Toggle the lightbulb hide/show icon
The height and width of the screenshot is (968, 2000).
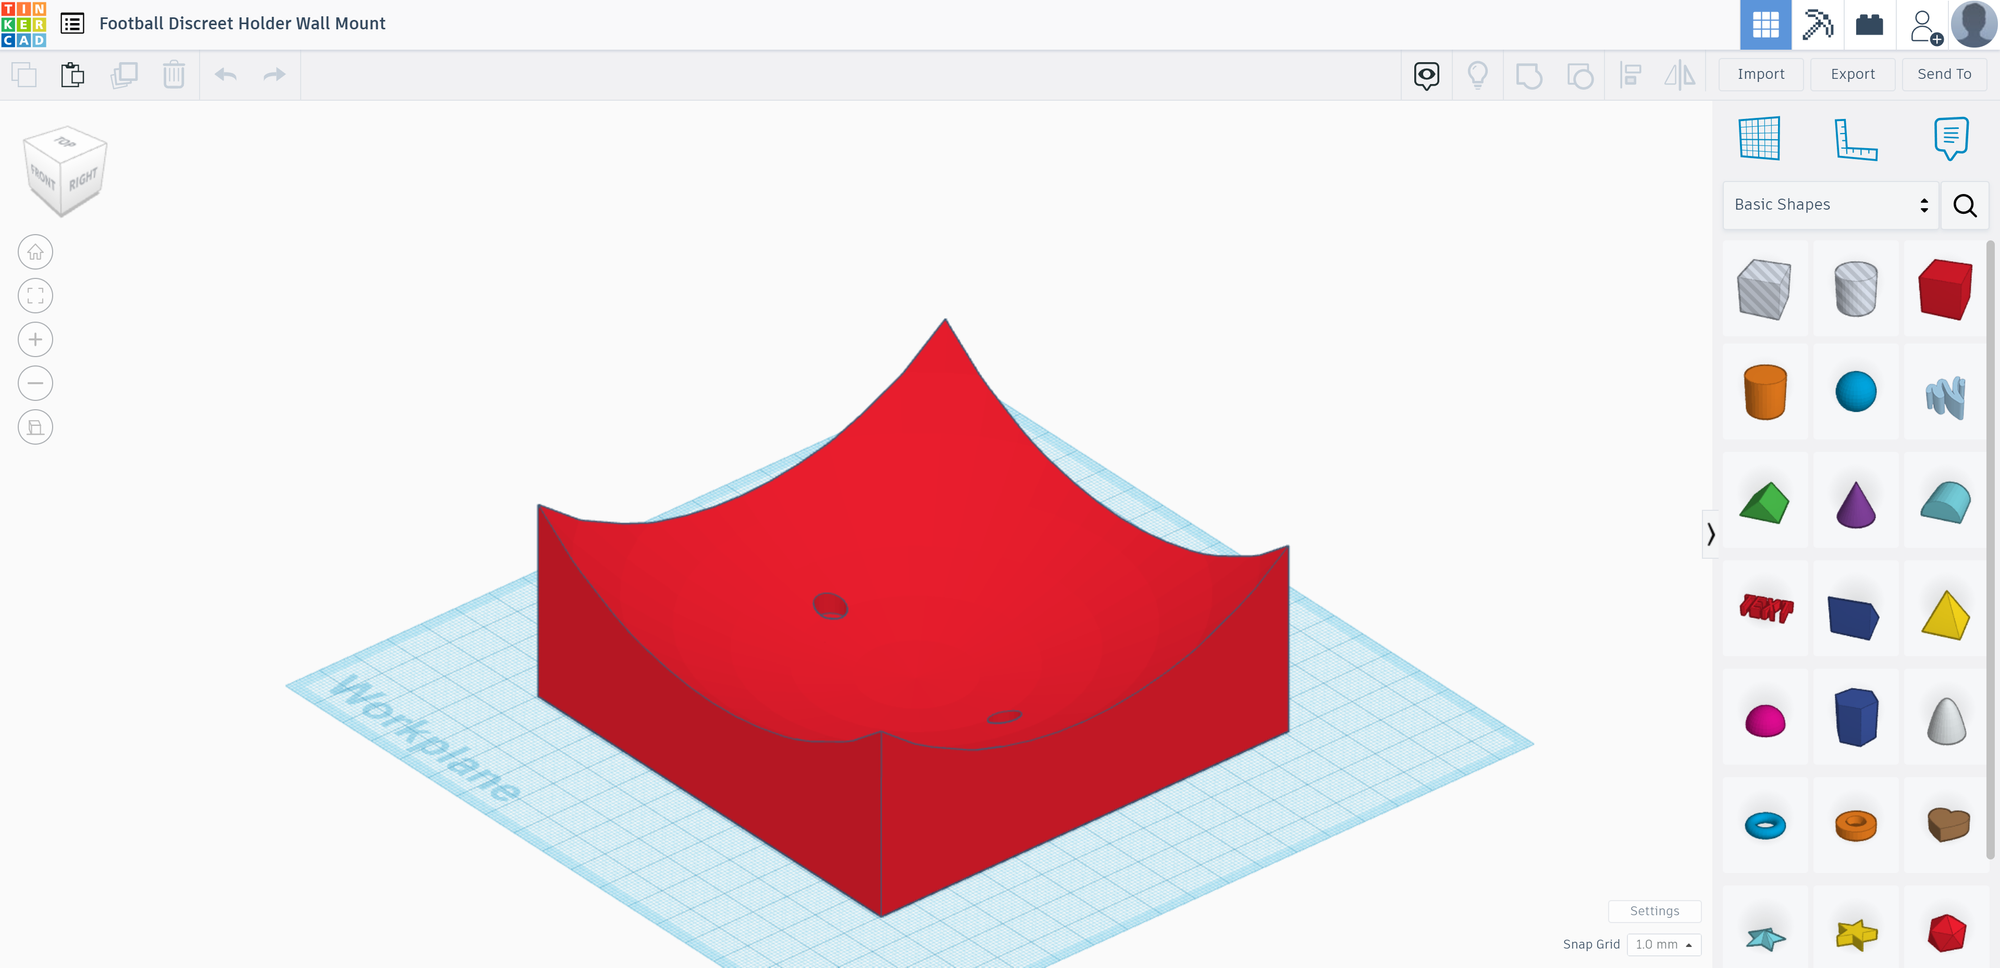pyautogui.click(x=1478, y=75)
